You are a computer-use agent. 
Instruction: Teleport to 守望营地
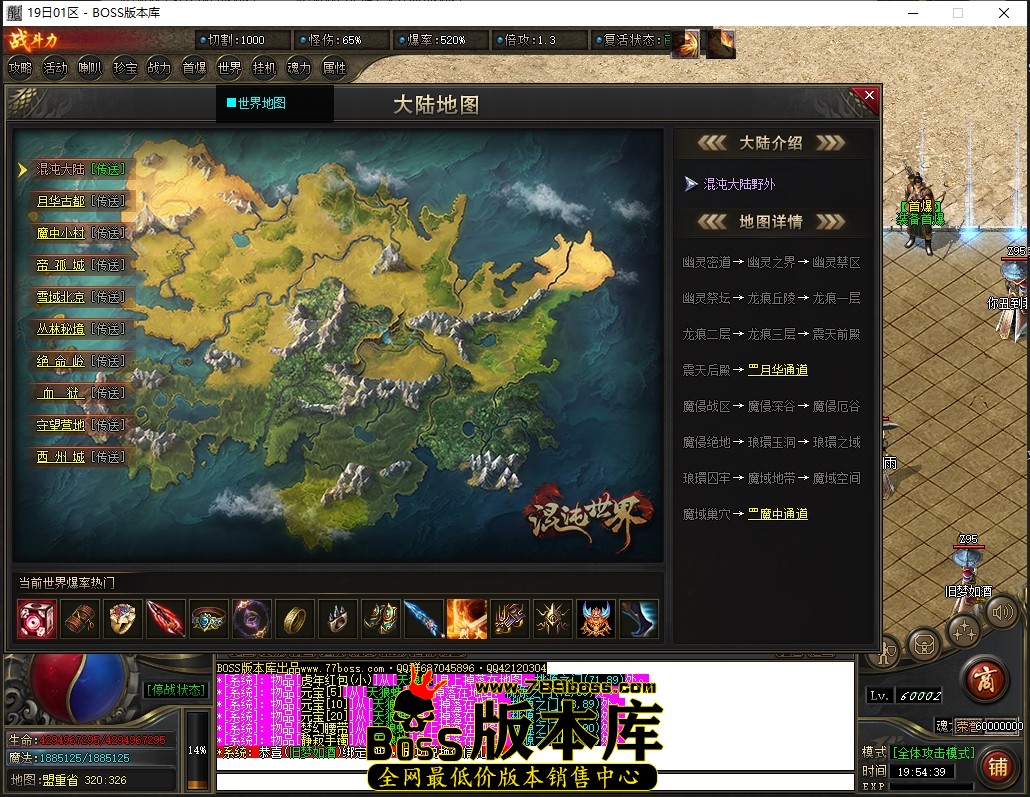coord(108,425)
